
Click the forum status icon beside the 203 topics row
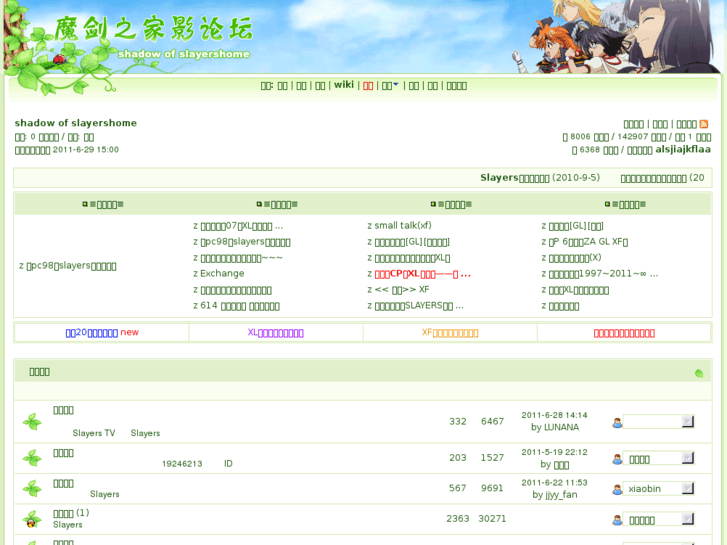pos(32,458)
